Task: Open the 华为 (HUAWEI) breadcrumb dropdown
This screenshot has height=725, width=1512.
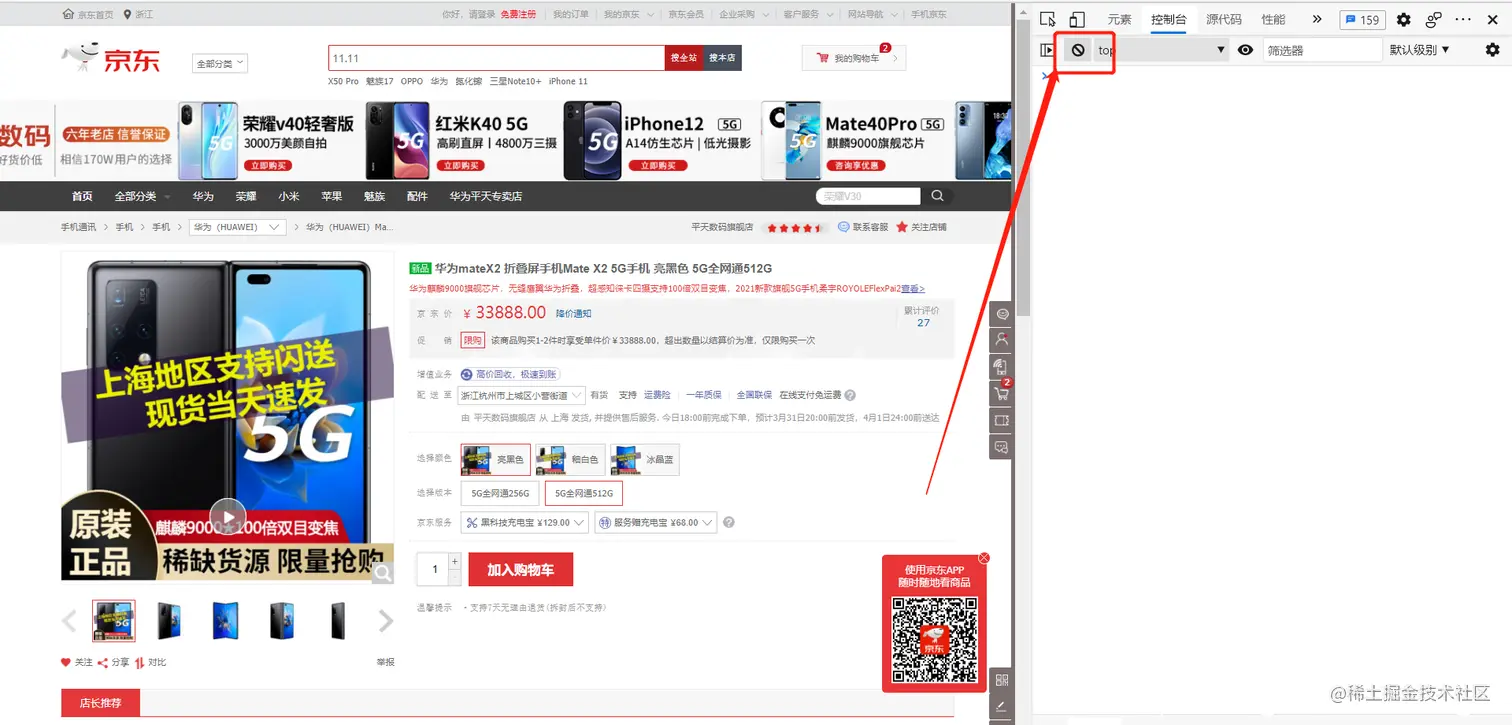Action: tap(238, 227)
